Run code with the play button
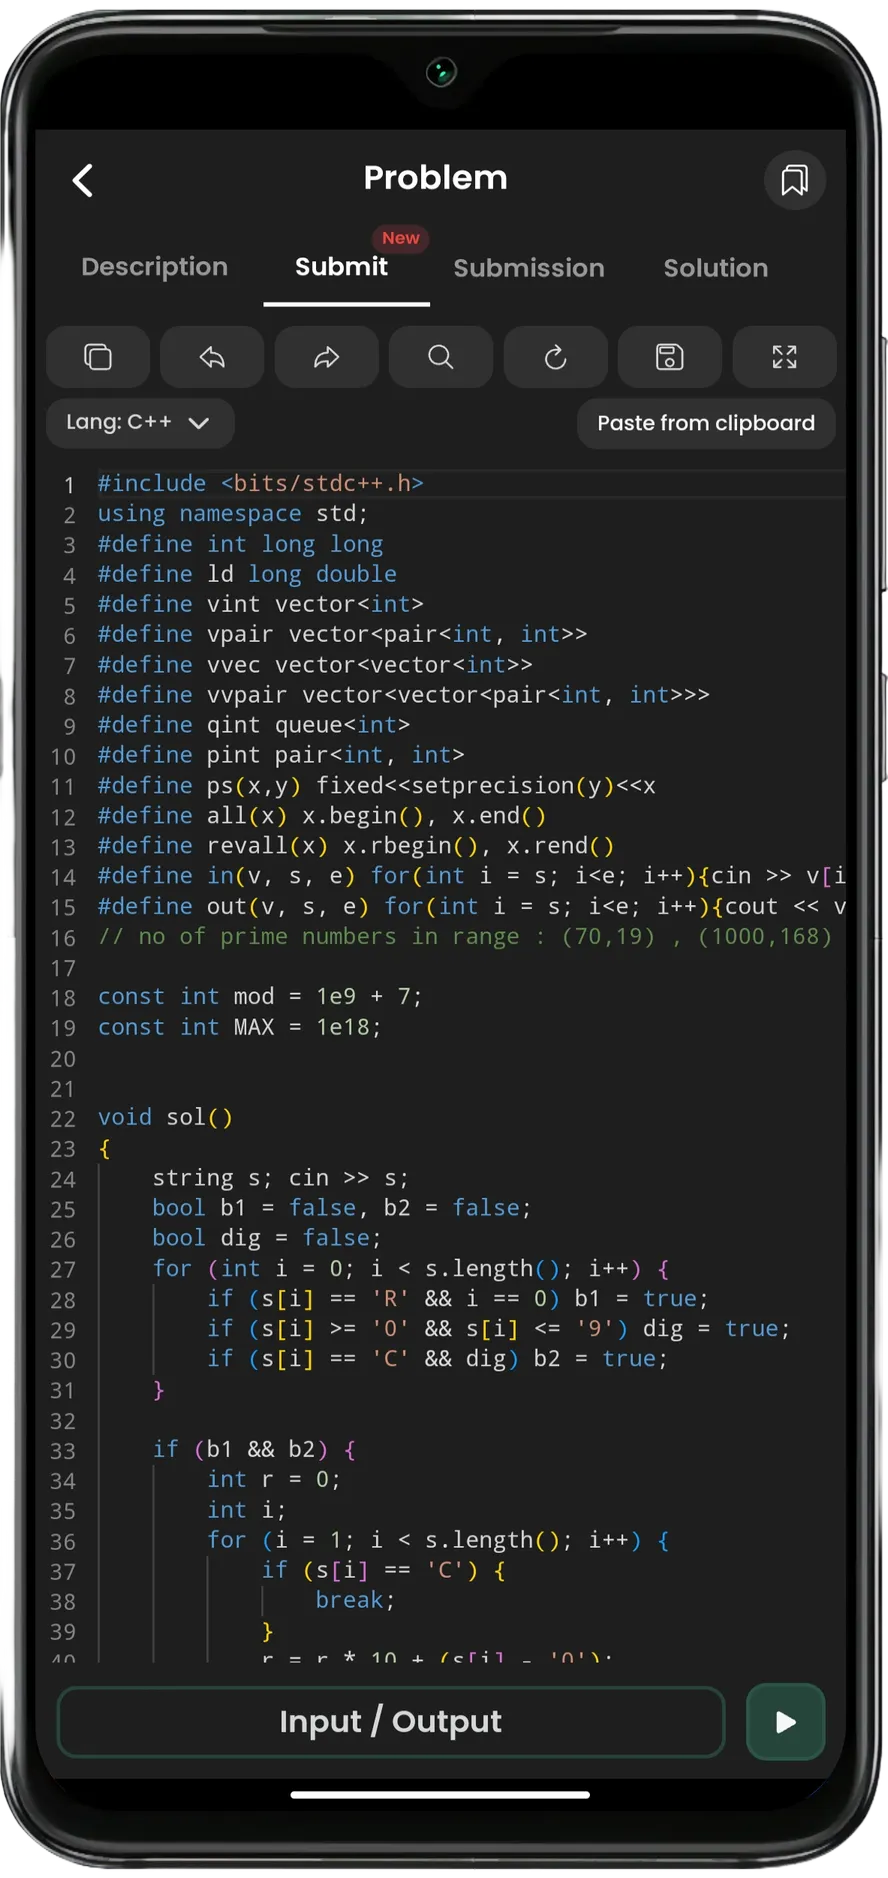Viewport: 888px width, 1878px height. click(786, 1722)
